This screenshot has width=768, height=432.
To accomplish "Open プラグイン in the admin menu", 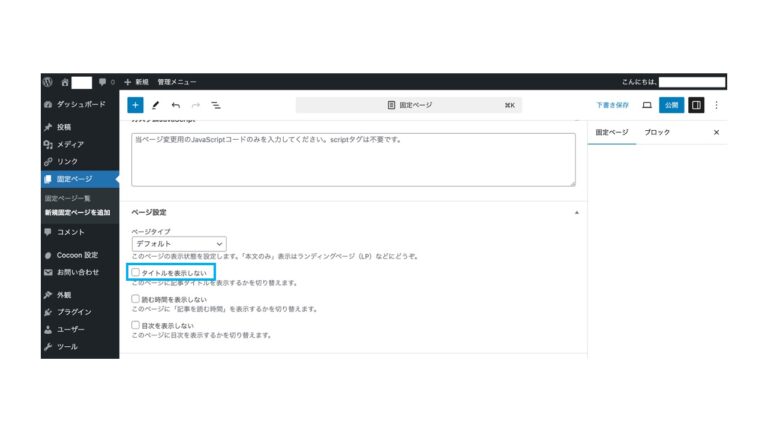I will [80, 312].
